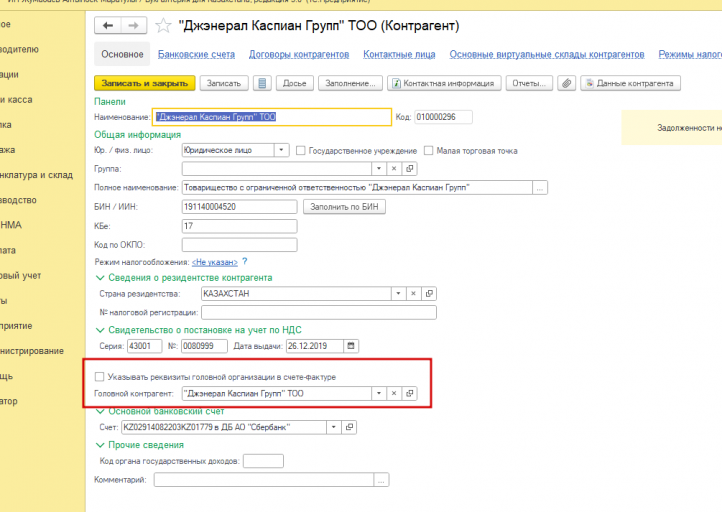
Task: Click the paperclip attachments icon
Action: tap(566, 83)
